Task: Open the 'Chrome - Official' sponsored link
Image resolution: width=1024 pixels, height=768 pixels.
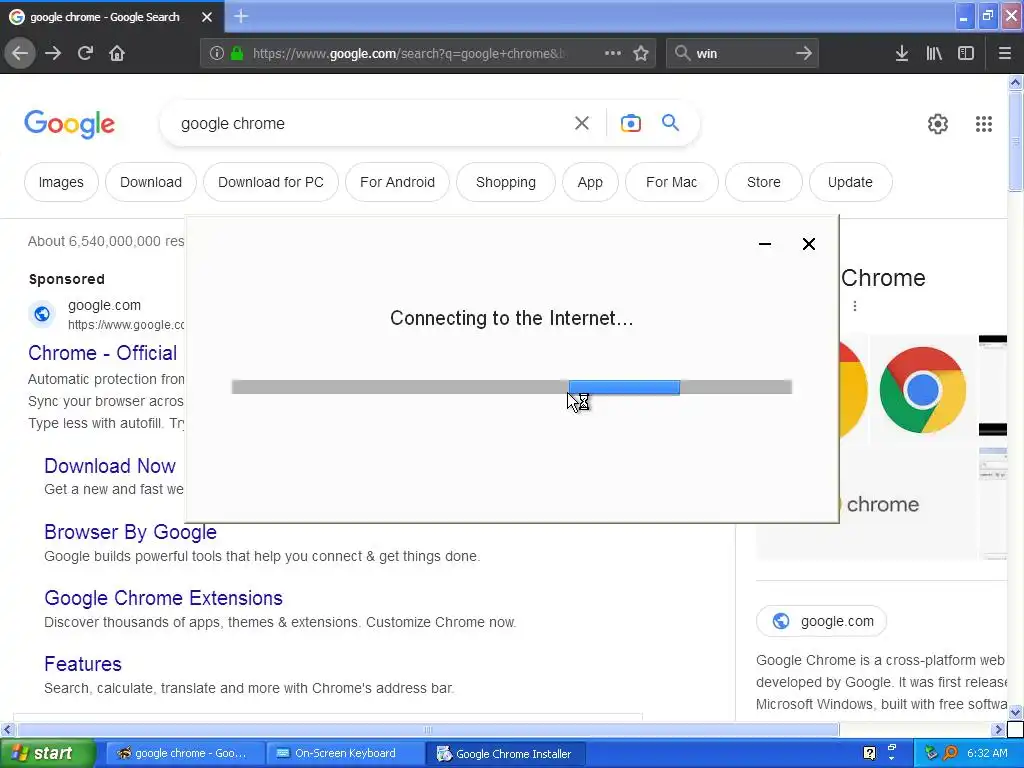Action: click(103, 353)
